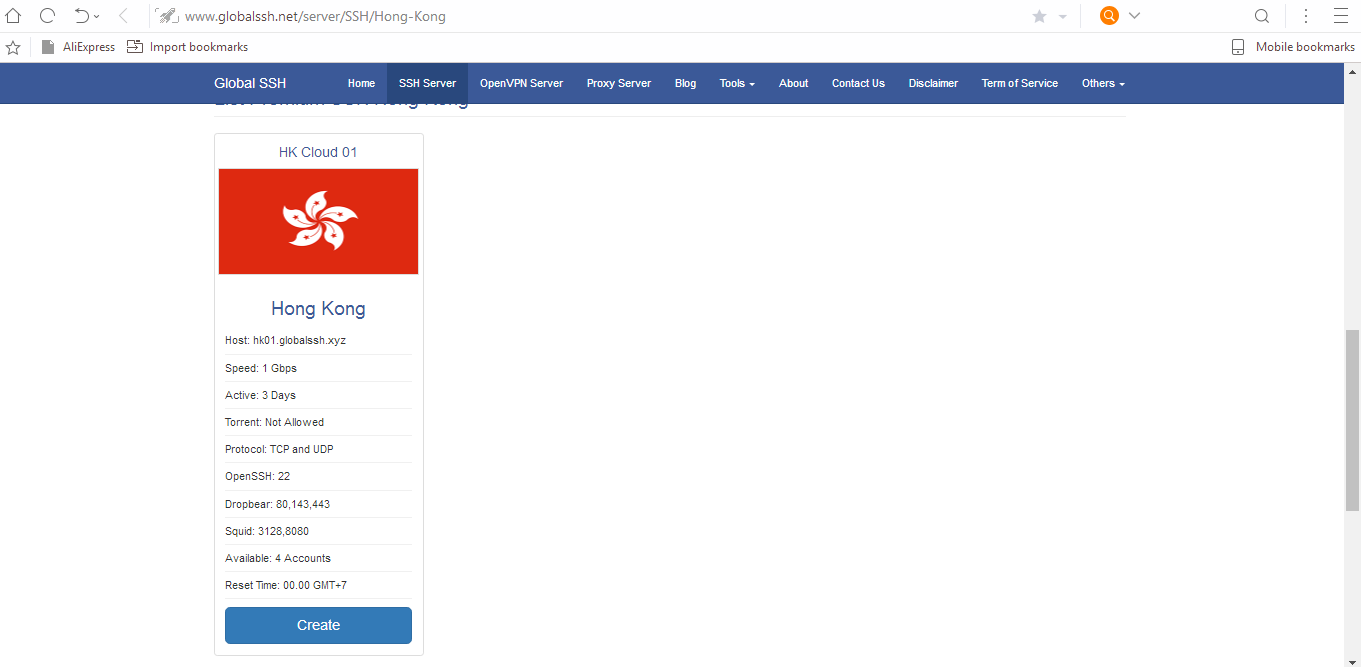The height and width of the screenshot is (667, 1361).
Task: Expand the Tools dropdown menu
Action: click(737, 83)
